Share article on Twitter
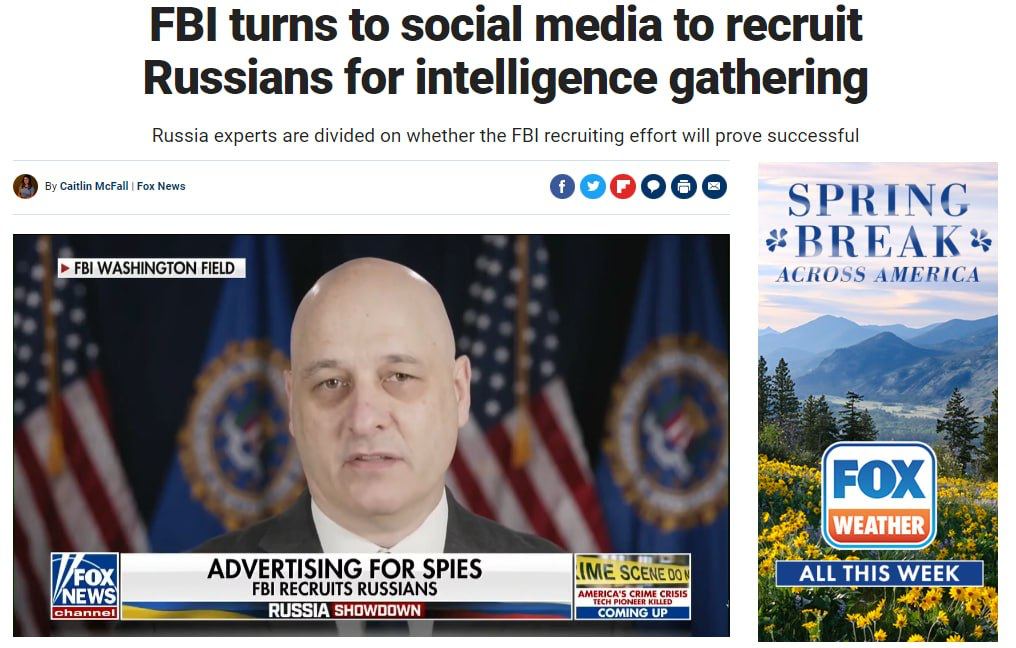The image size is (1016, 648). click(592, 187)
